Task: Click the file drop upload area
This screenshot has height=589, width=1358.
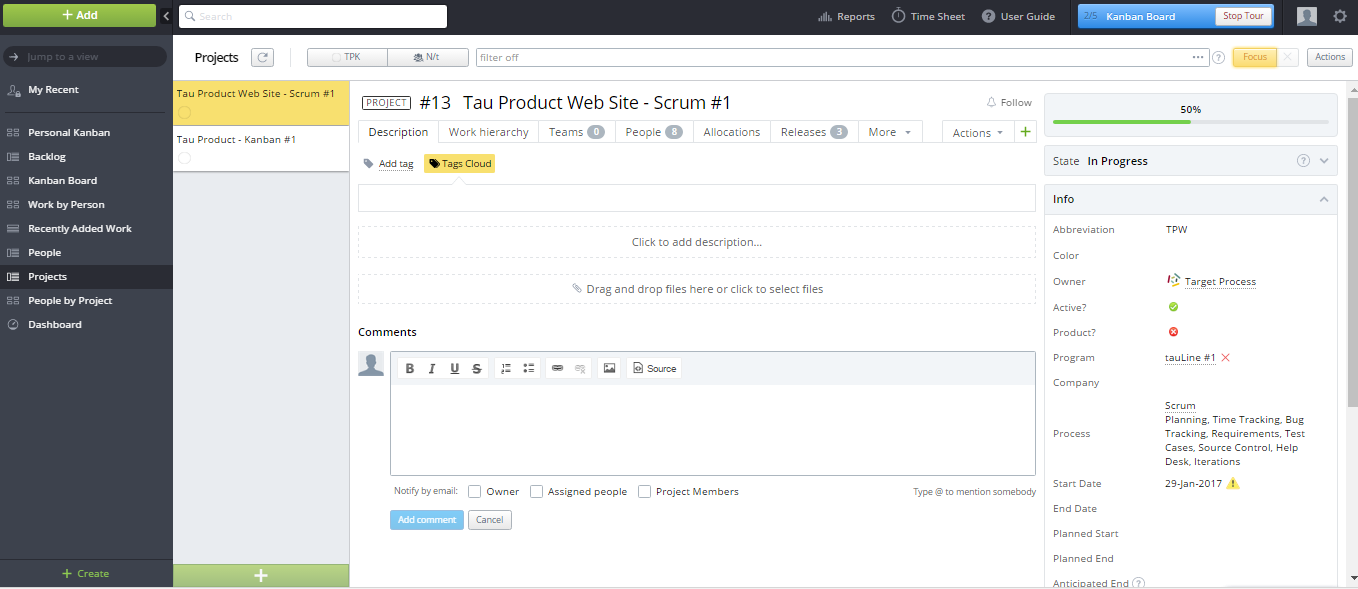Action: point(697,289)
